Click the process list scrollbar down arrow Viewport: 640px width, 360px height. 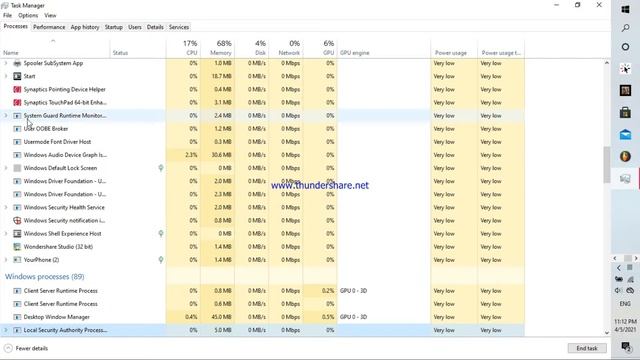coord(607,333)
